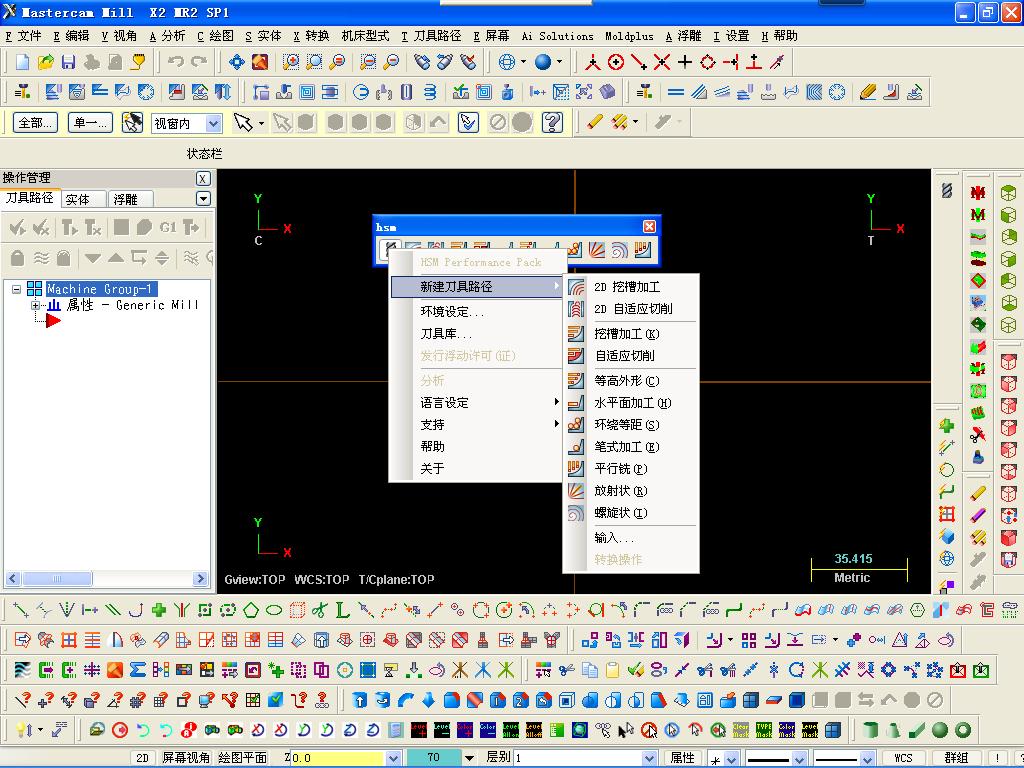Click the New file icon
Screen dimensions: 1024x768
pyautogui.click(x=22, y=62)
